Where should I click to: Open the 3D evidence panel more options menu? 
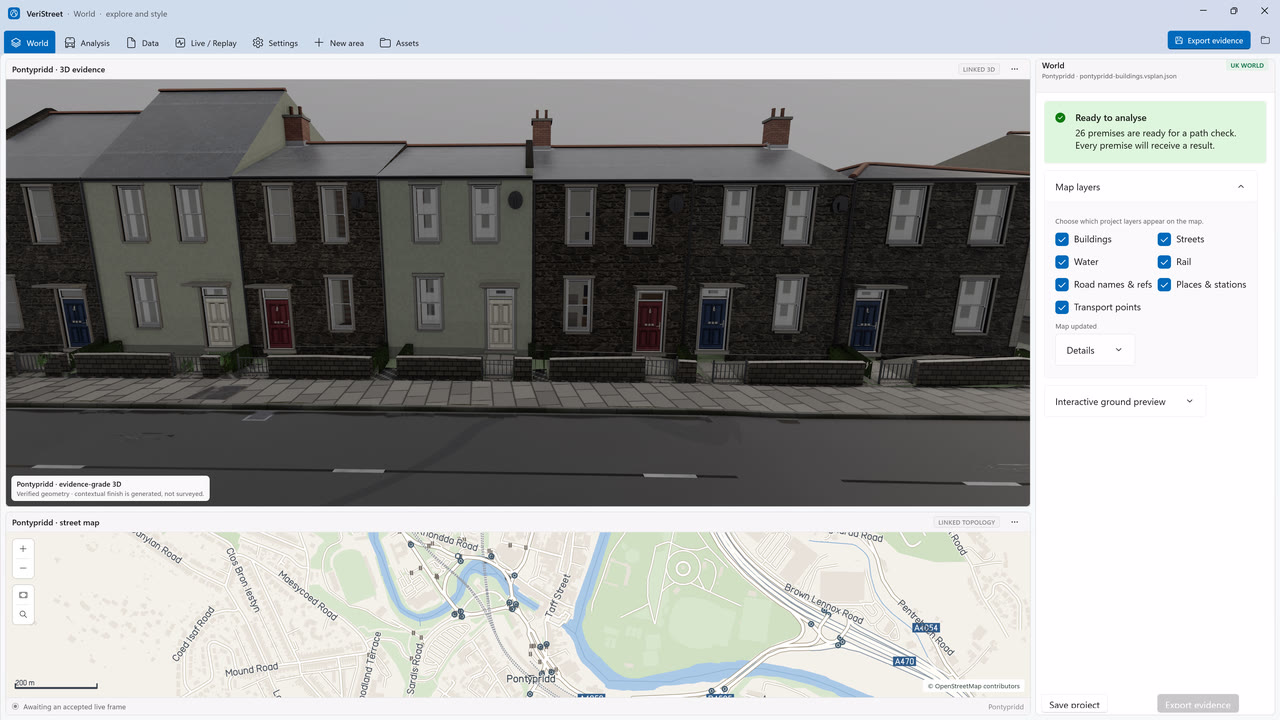(x=1014, y=70)
